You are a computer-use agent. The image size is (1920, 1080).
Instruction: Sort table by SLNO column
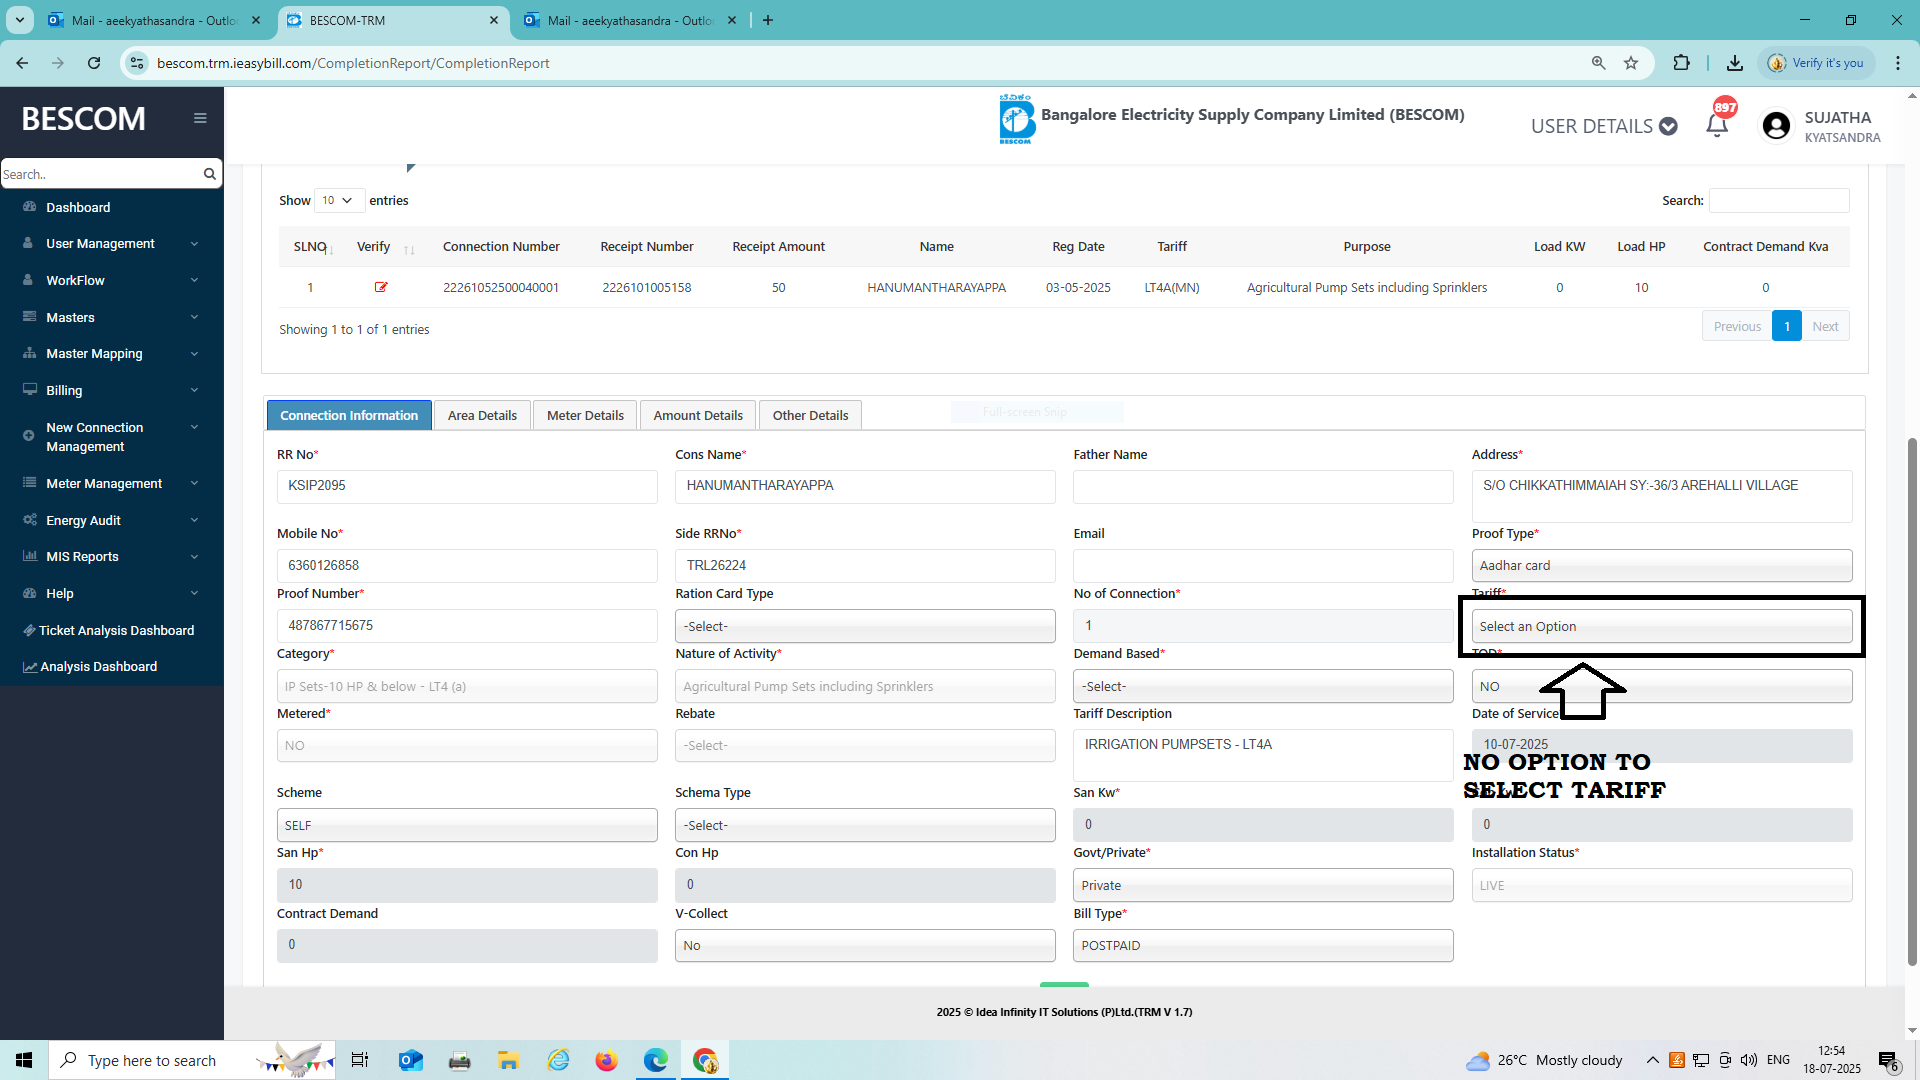click(313, 247)
